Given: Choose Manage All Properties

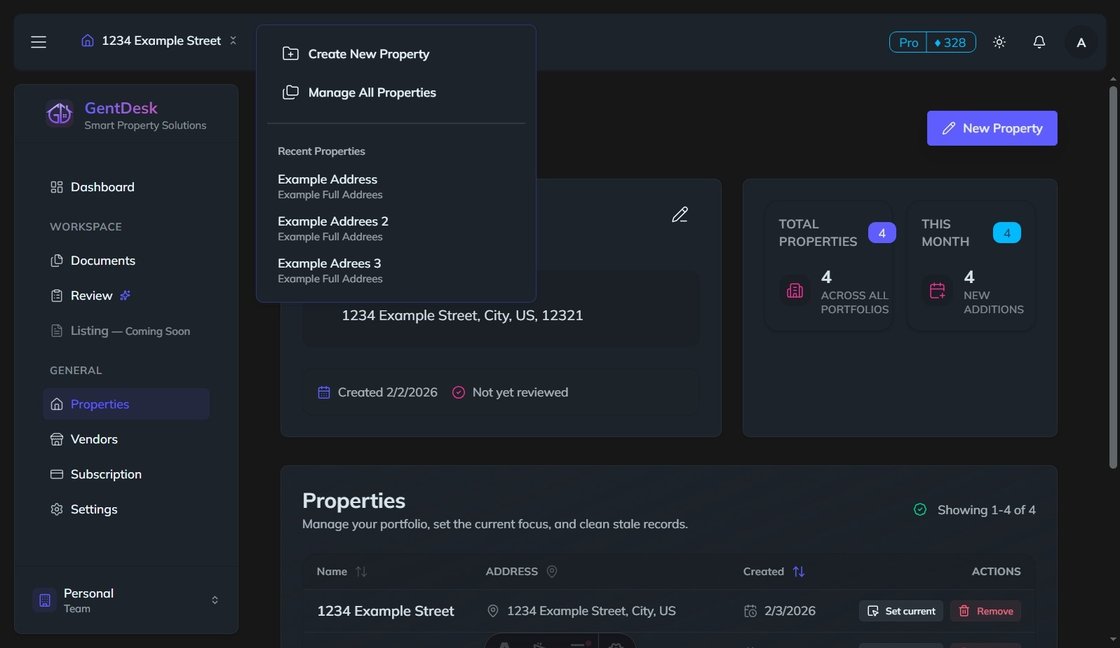Looking at the screenshot, I should point(371,92).
